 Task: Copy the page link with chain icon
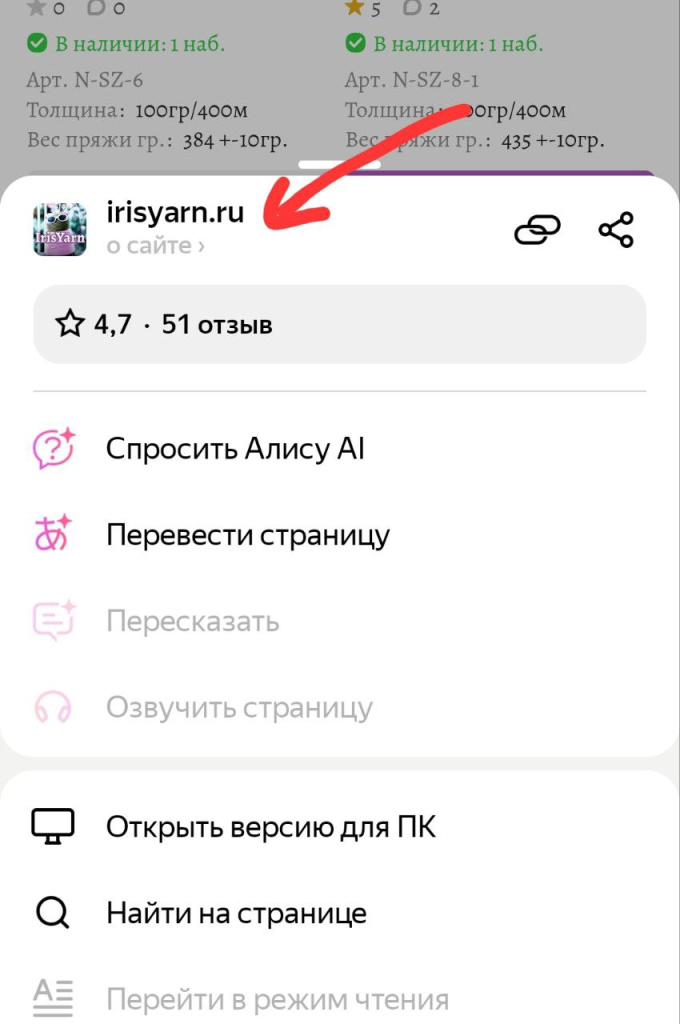[x=537, y=230]
